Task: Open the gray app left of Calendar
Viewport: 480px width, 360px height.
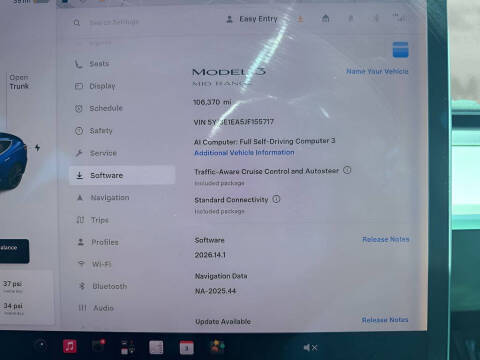Action: pos(156,347)
